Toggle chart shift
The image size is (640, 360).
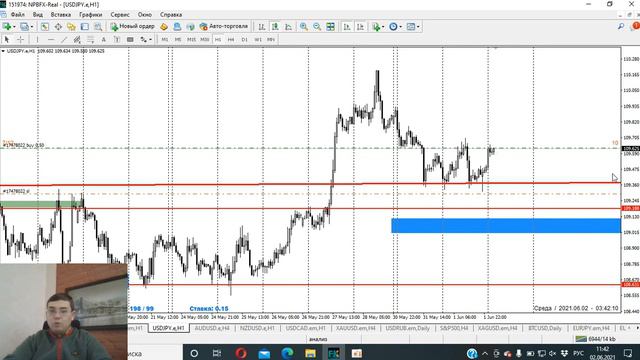(x=360, y=27)
